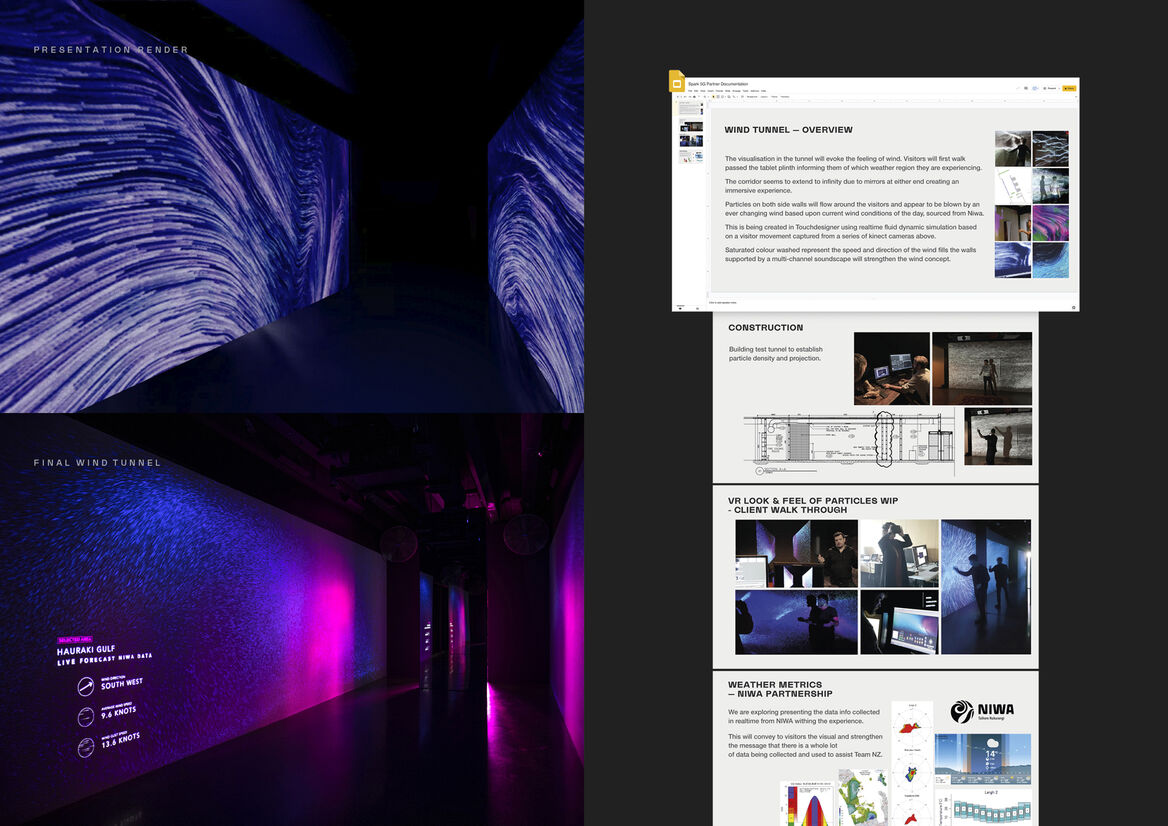Click the Explore icon in bottom-right corner
This screenshot has width=1168, height=826.
tap(1073, 307)
